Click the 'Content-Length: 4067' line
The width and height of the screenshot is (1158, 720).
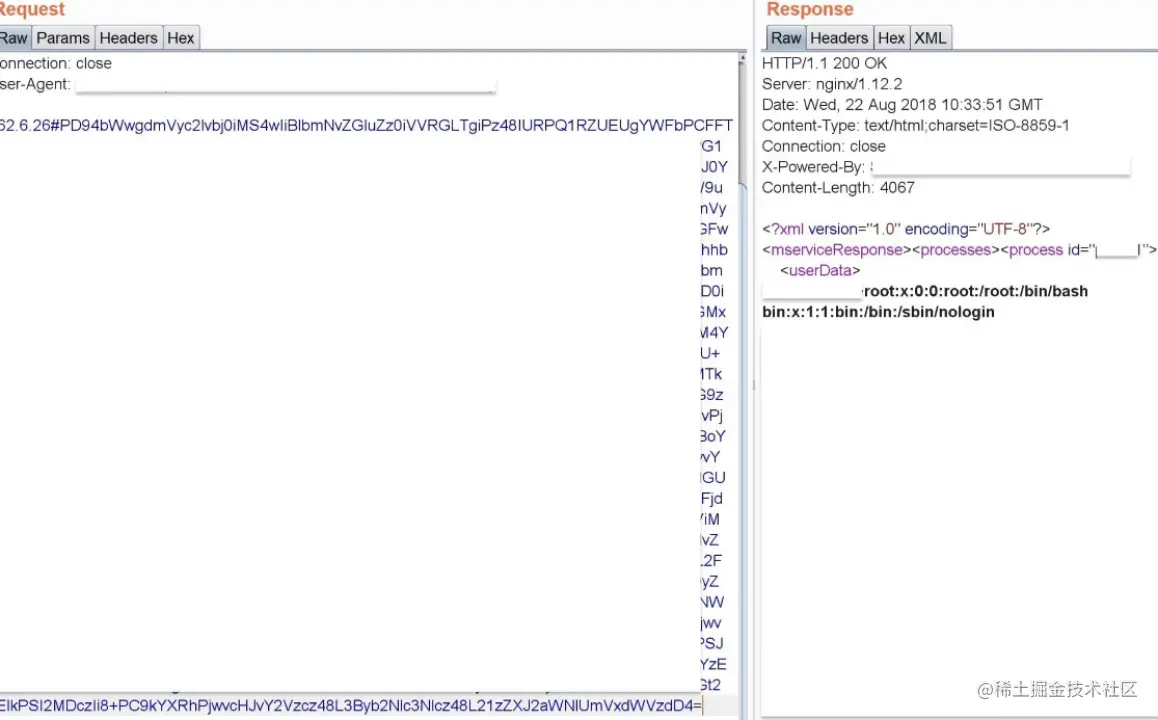click(838, 188)
